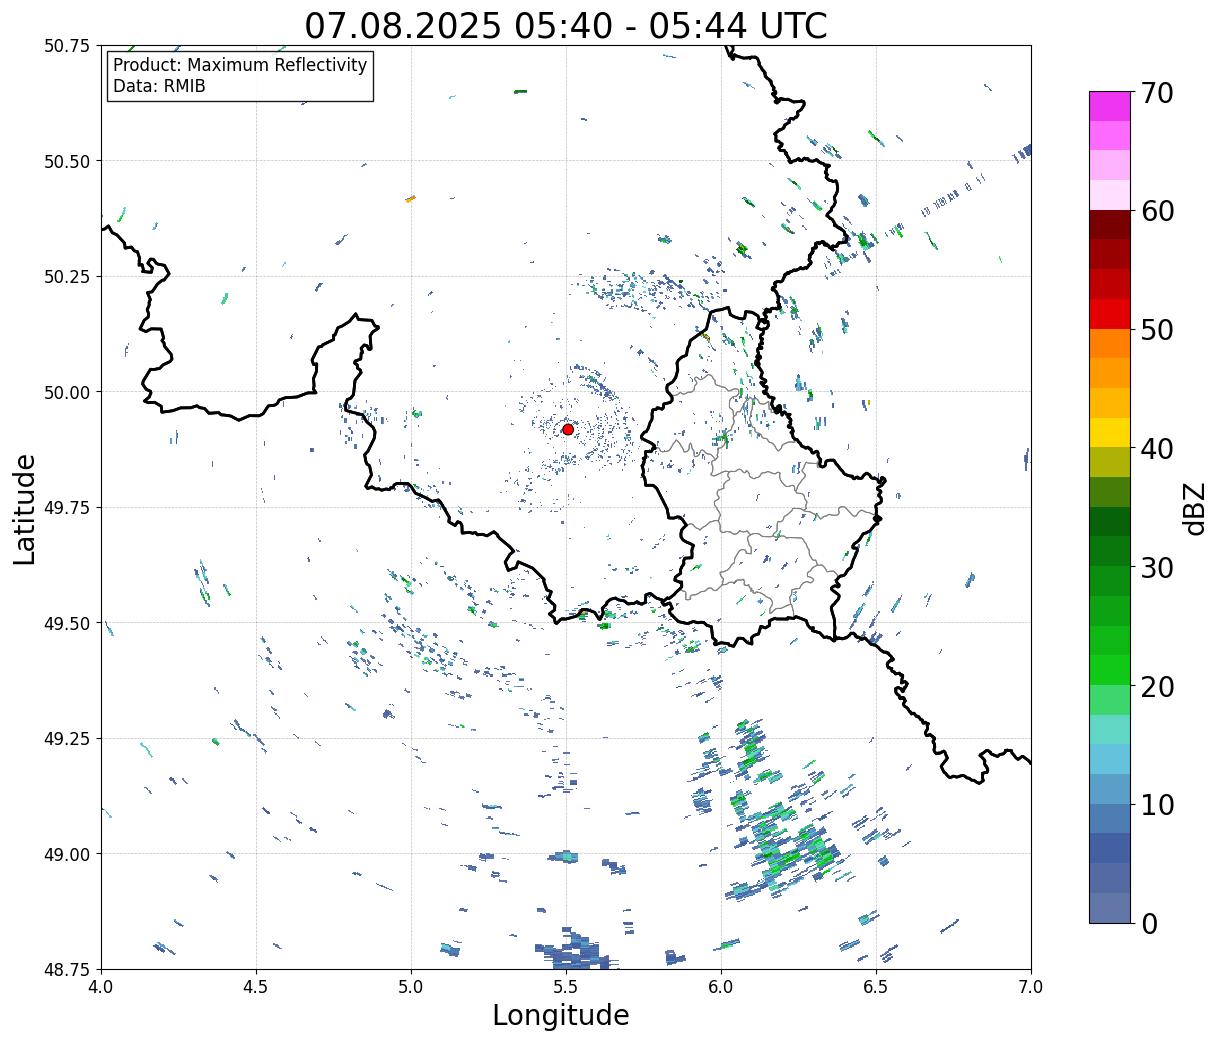The width and height of the screenshot is (1219, 1040).
Task: Click the longitude tick label 6.5
Action: [x=876, y=986]
